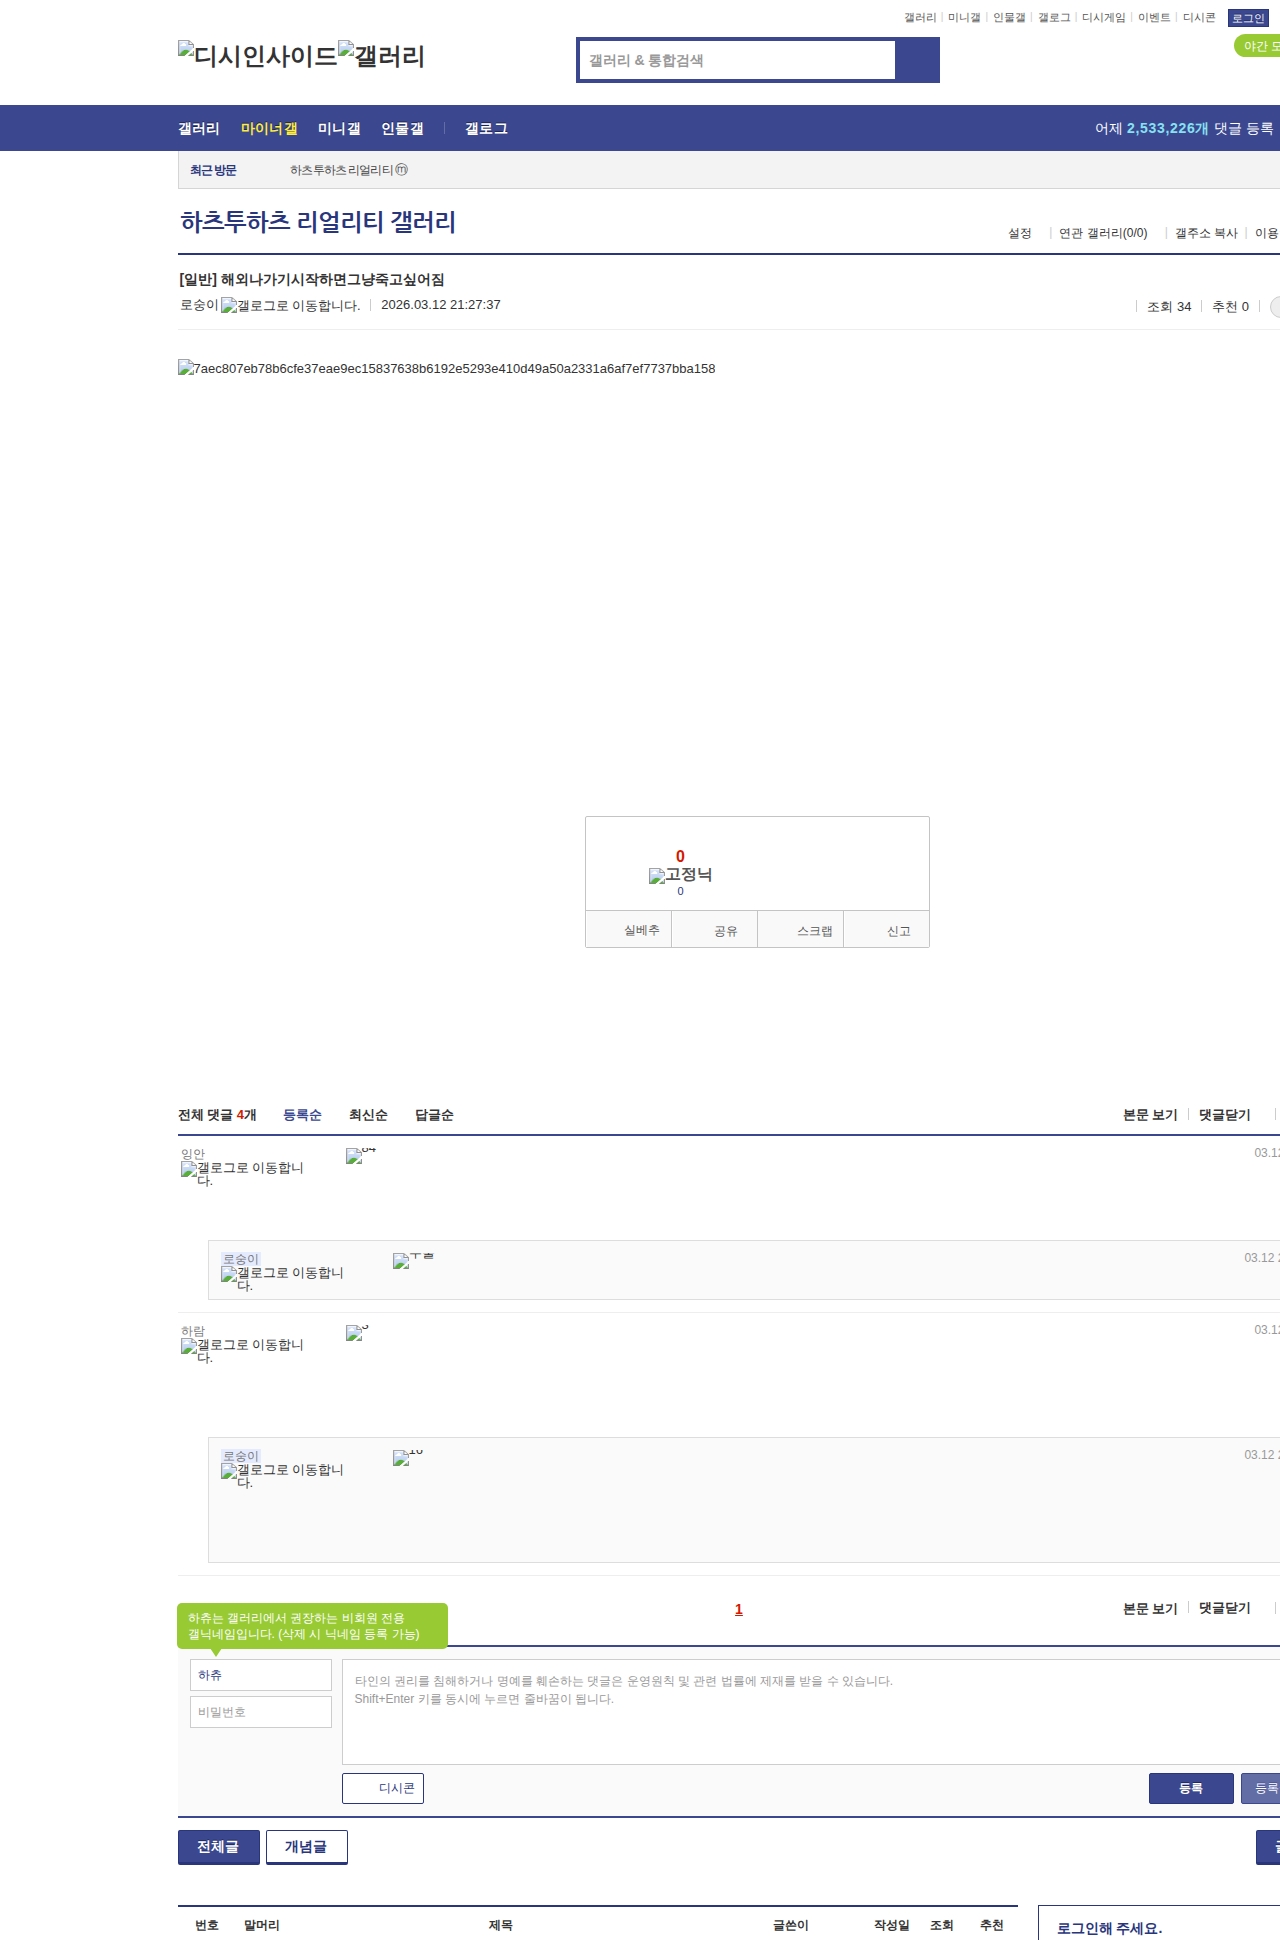Click 본문 보기 above the comment list
The height and width of the screenshot is (1940, 1280).
1150,1115
